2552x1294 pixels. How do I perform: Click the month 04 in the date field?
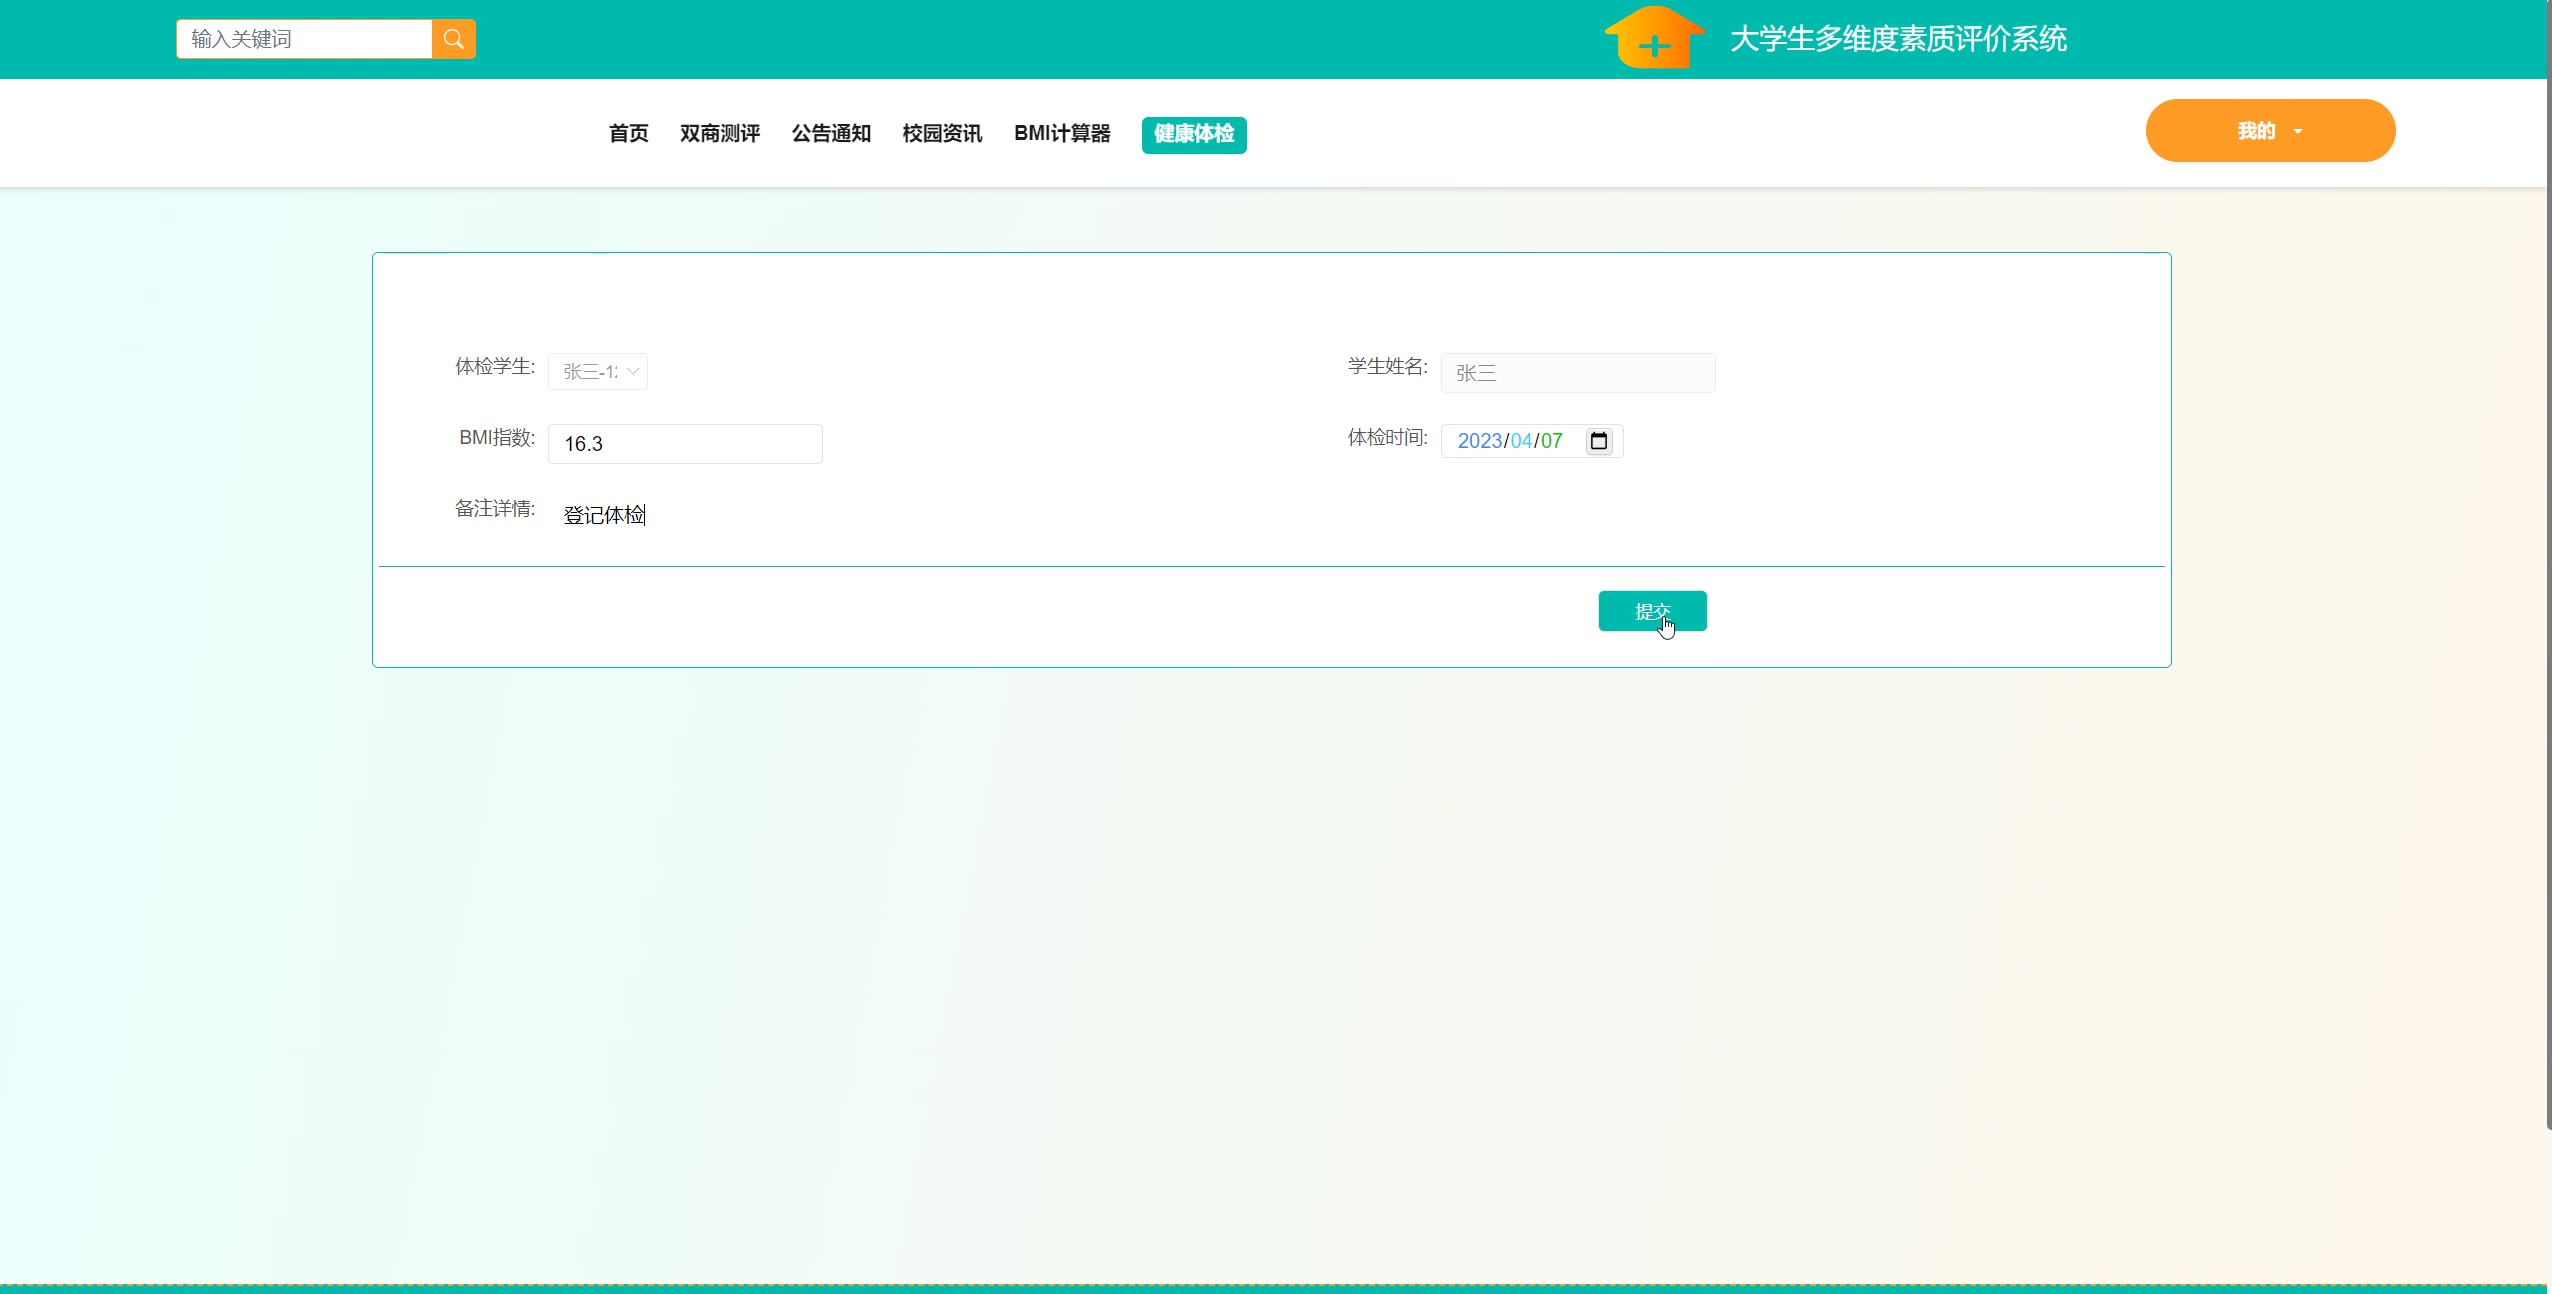coord(1521,441)
